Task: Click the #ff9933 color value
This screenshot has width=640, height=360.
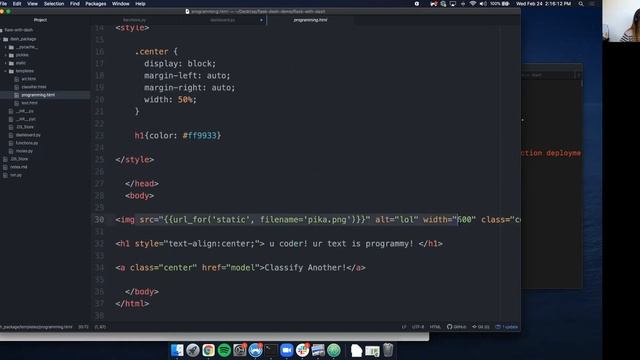Action: point(199,136)
